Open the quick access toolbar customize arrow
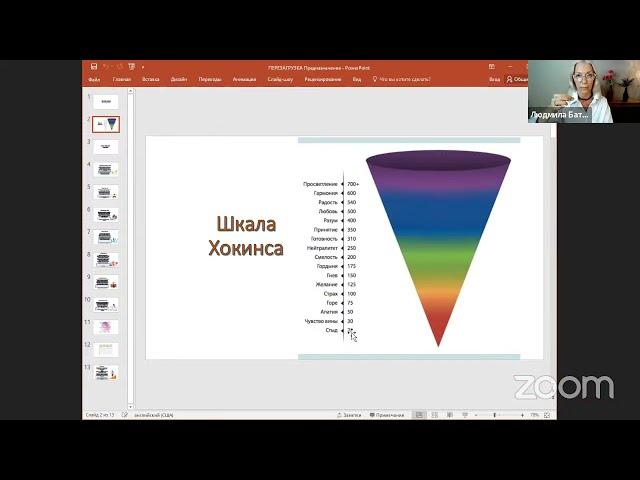The image size is (640, 480). 143,67
